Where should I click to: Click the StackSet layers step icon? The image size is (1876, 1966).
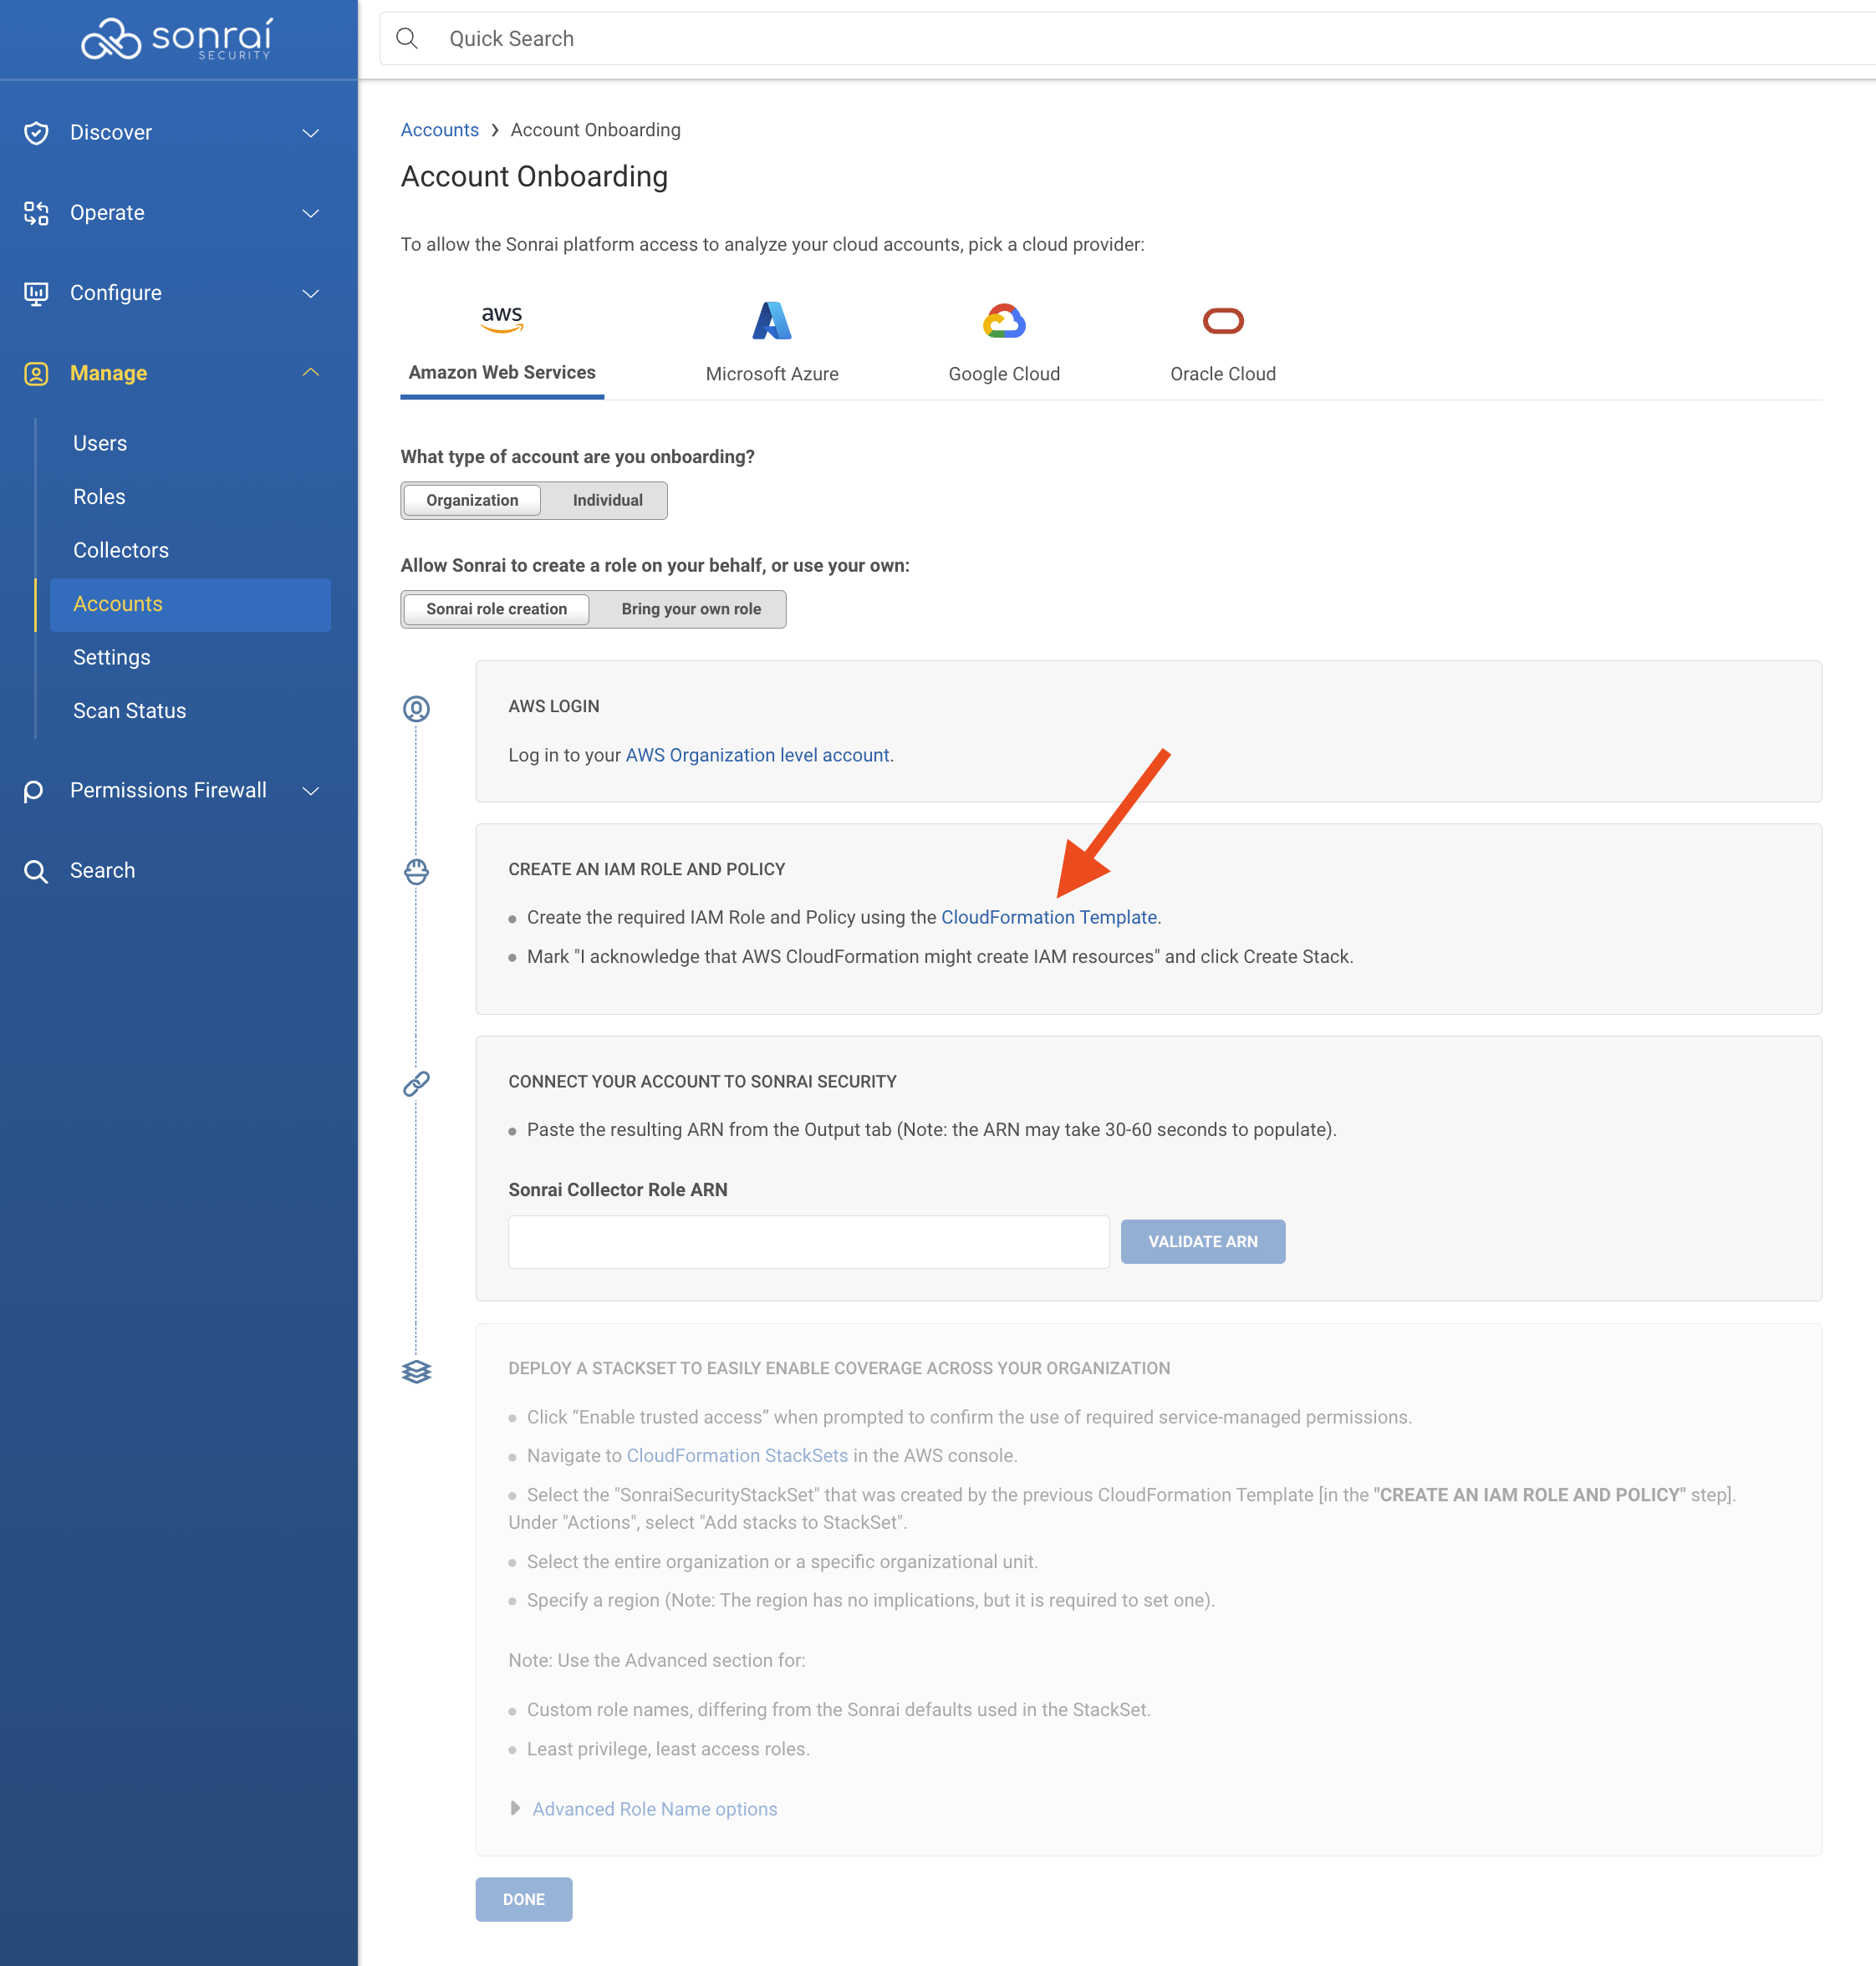[416, 1371]
